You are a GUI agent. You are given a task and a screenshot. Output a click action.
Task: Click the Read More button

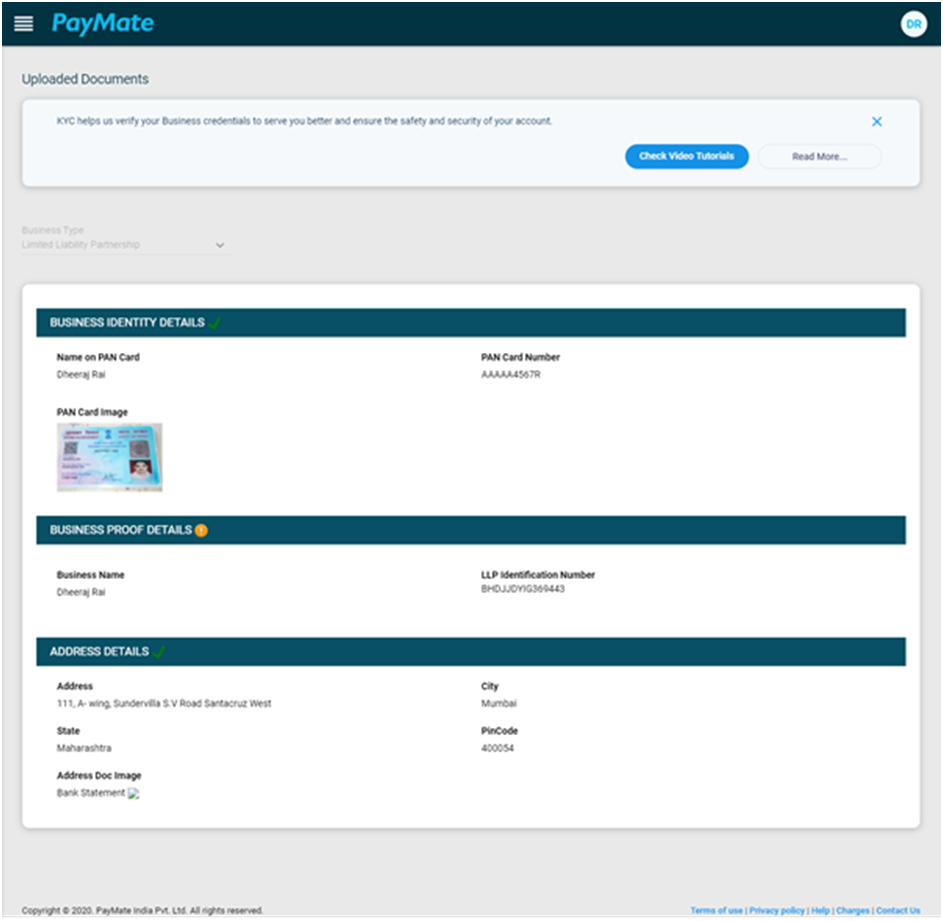tap(819, 156)
